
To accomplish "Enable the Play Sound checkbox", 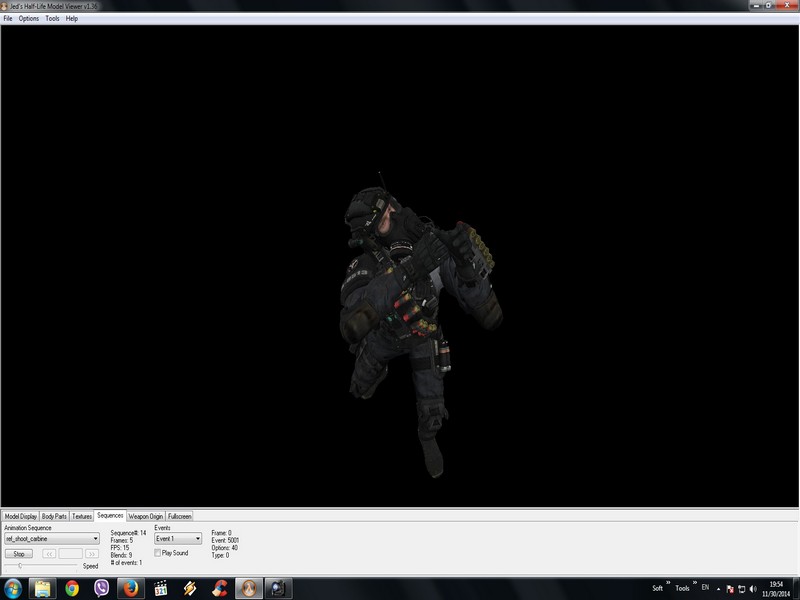I will coord(158,553).
